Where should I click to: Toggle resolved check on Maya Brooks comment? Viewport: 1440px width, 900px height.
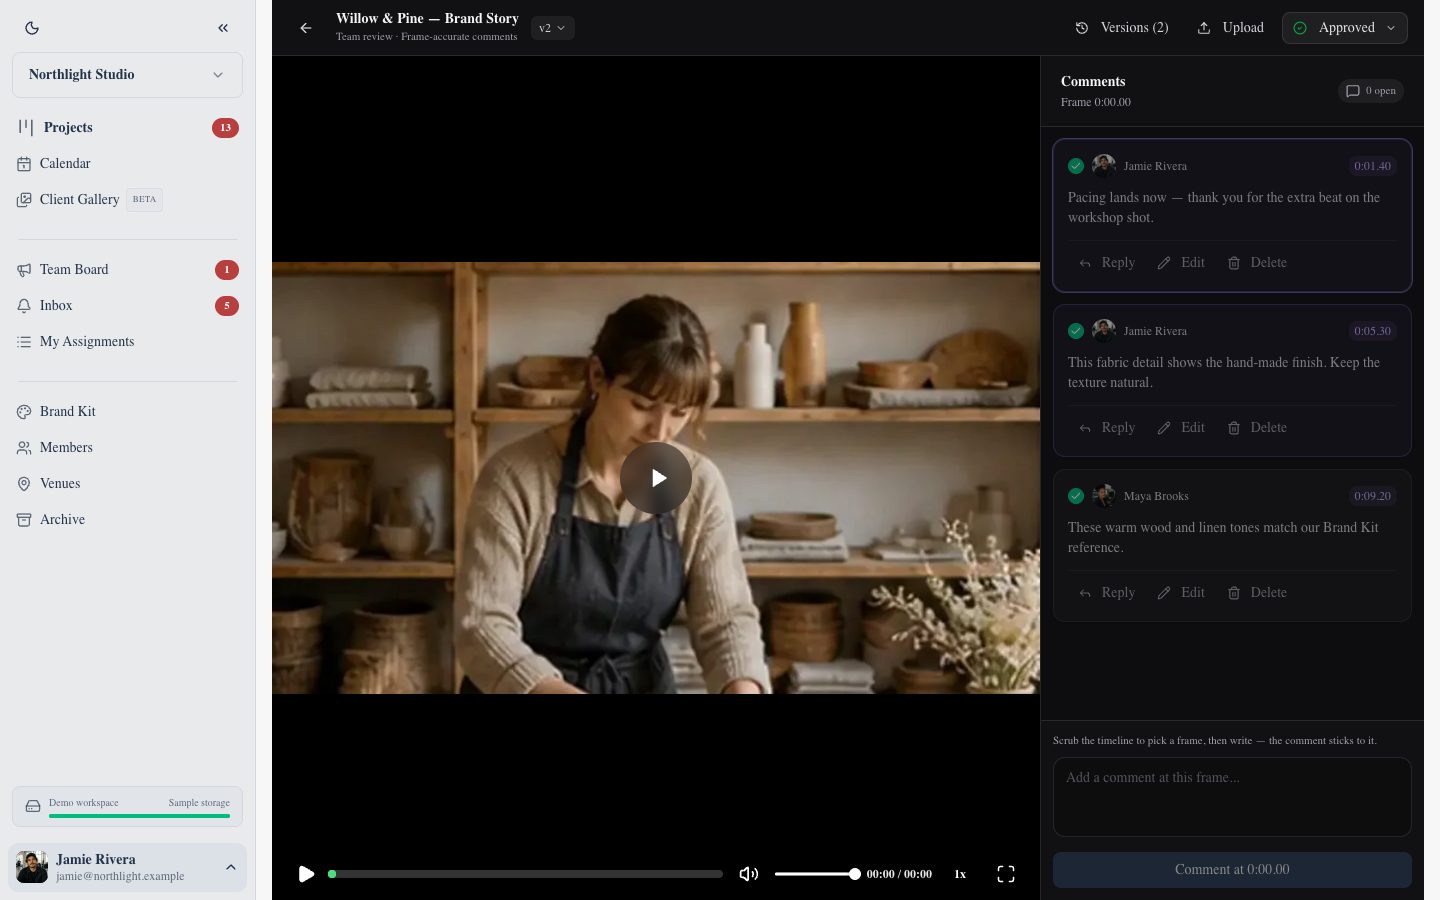[1076, 496]
